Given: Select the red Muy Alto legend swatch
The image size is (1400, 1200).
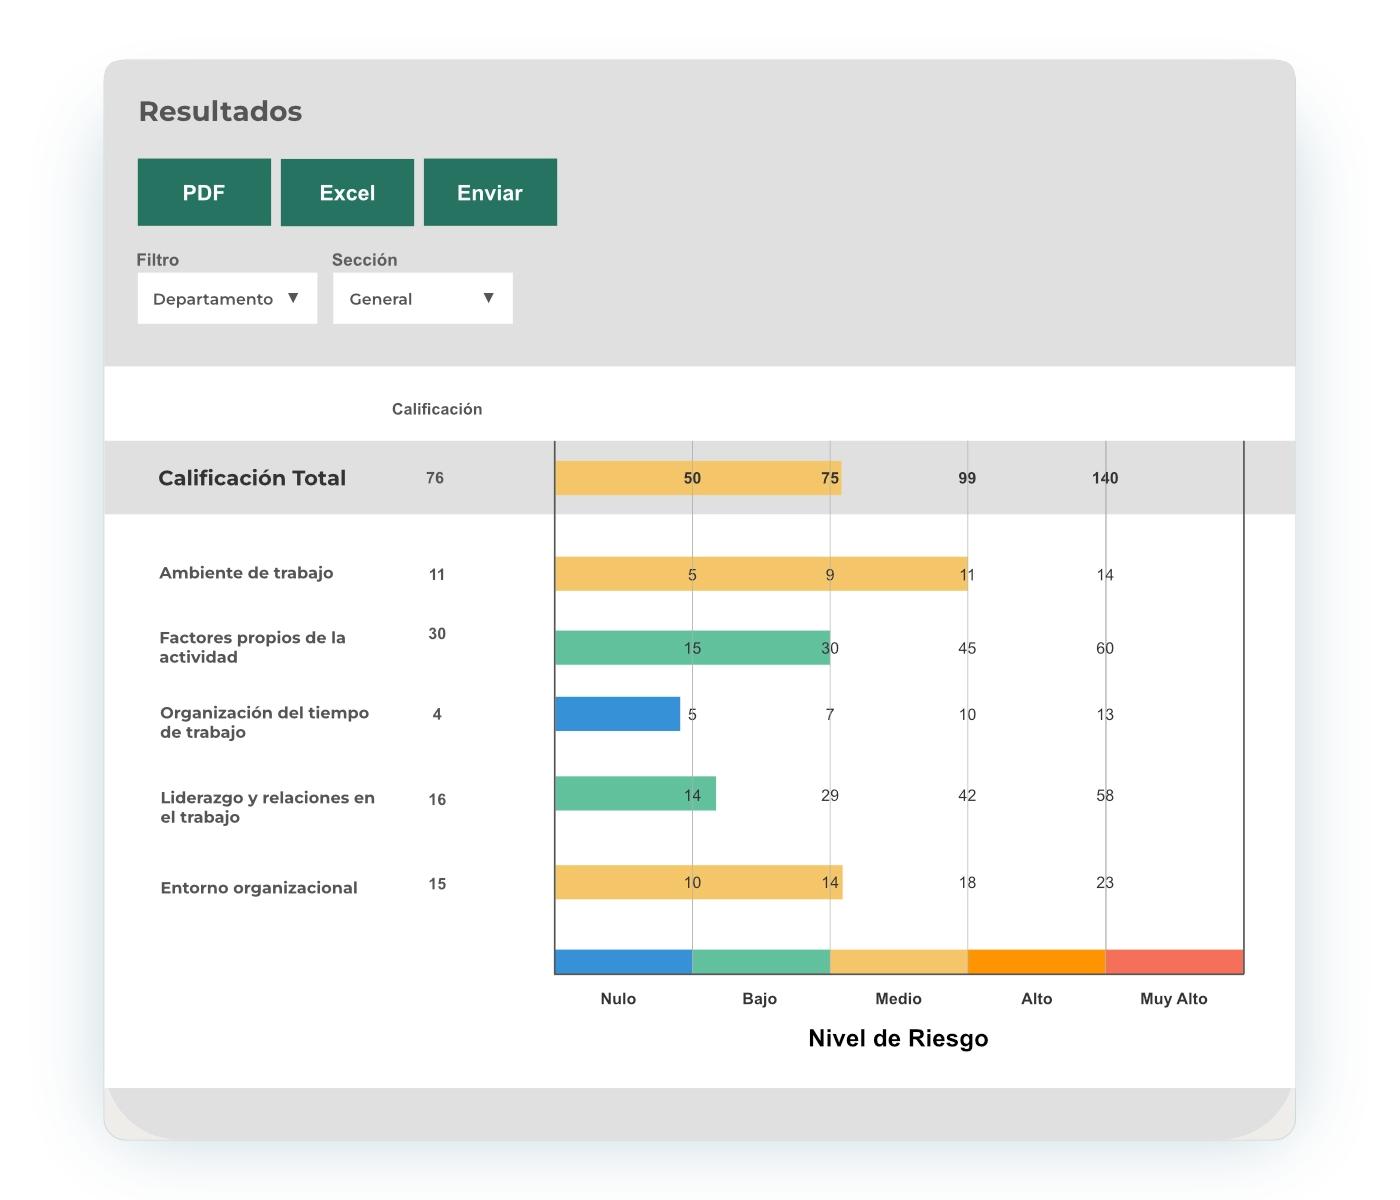Looking at the screenshot, I should pos(1174,962).
